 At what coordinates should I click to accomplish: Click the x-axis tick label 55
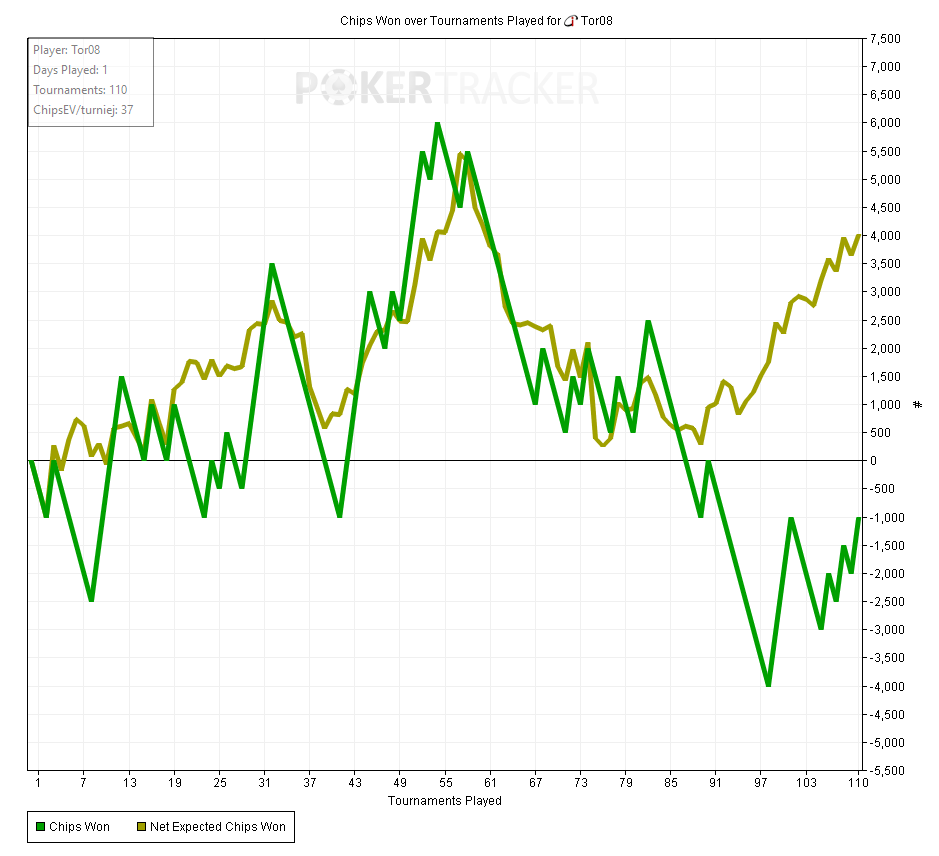[x=446, y=782]
